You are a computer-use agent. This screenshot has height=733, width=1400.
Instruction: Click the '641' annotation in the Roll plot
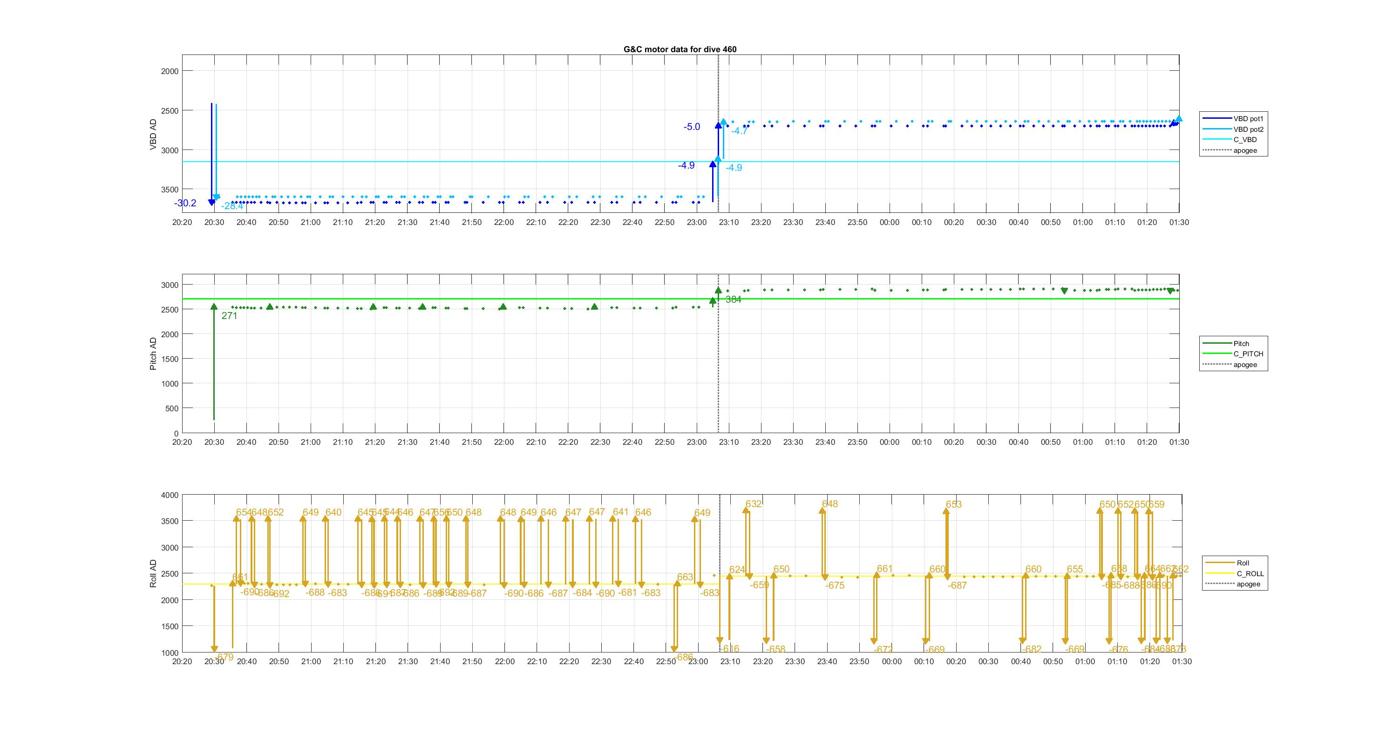click(x=620, y=512)
